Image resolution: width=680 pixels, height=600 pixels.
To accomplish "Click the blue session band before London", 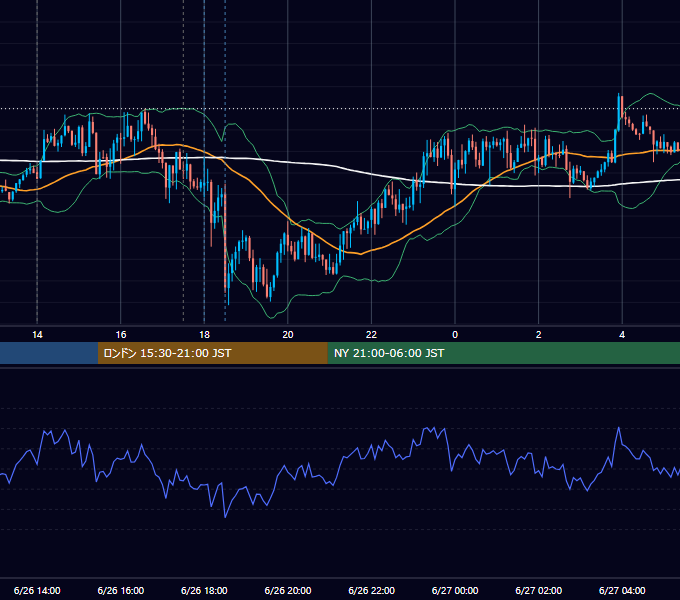I will [49, 353].
